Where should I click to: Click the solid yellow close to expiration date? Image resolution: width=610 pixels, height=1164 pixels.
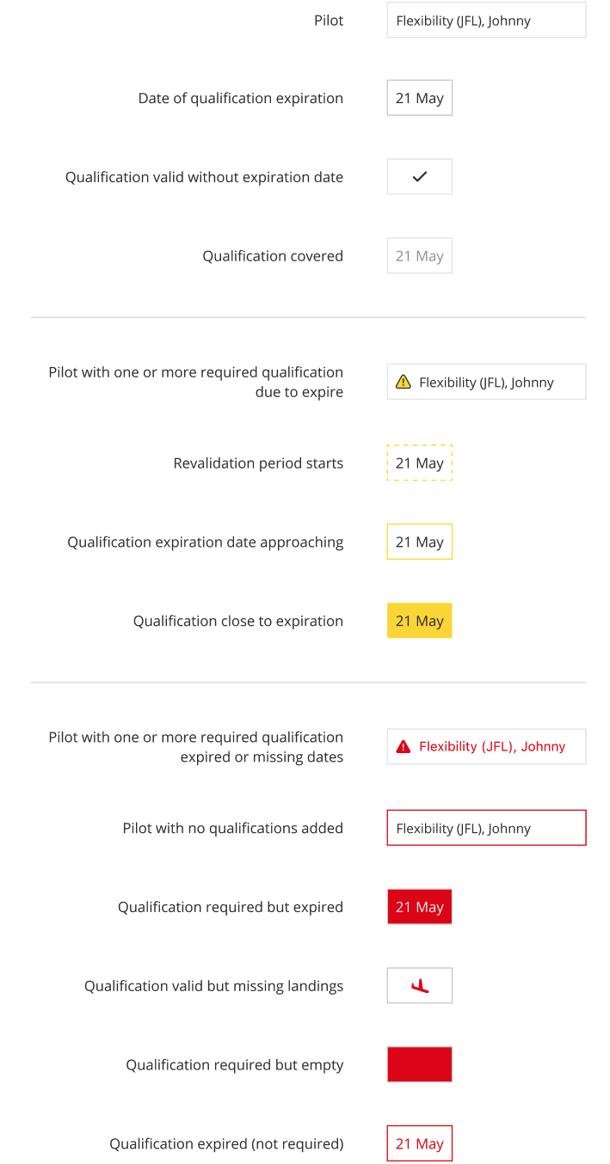pyautogui.click(x=419, y=621)
